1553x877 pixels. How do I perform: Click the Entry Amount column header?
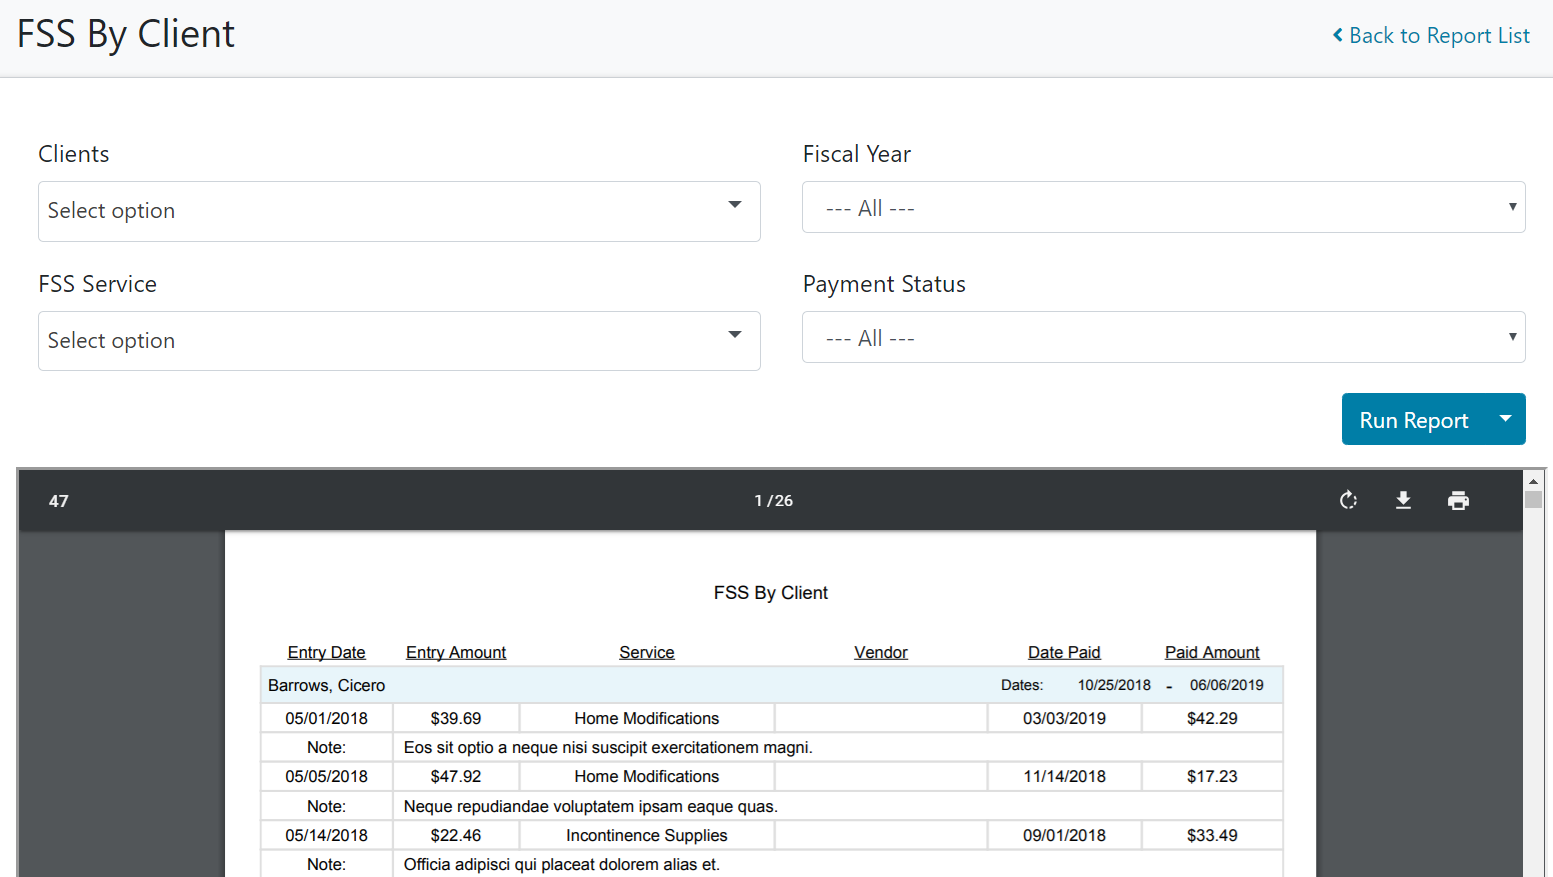pyautogui.click(x=456, y=652)
